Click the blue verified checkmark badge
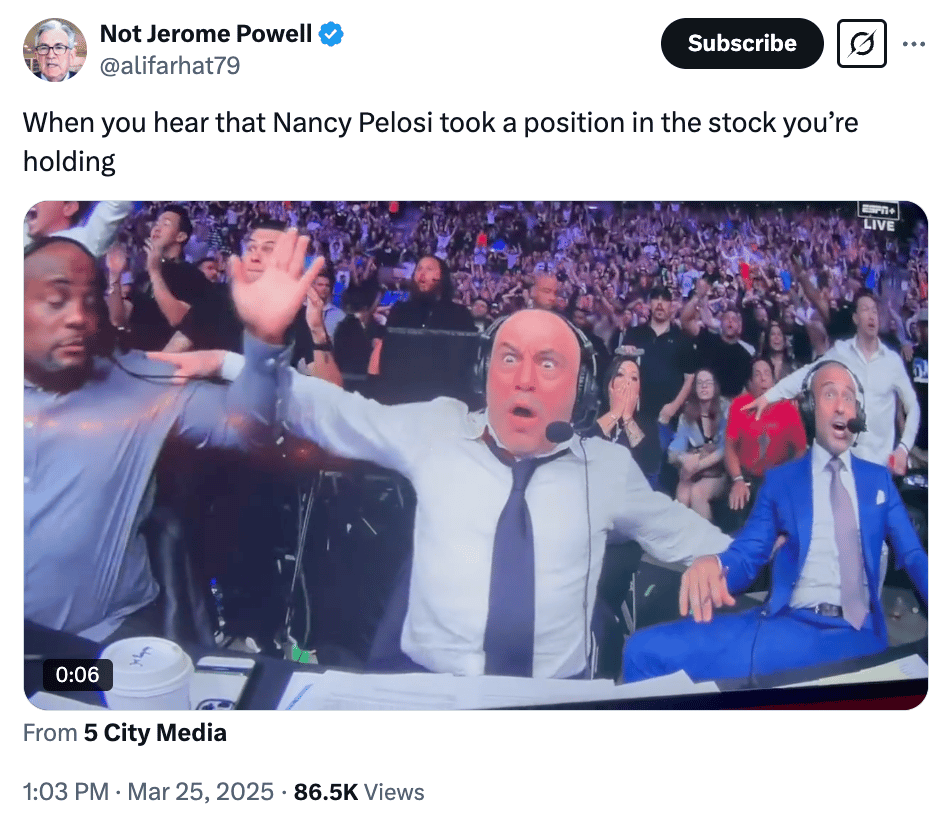This screenshot has height=818, width=948. tap(331, 34)
